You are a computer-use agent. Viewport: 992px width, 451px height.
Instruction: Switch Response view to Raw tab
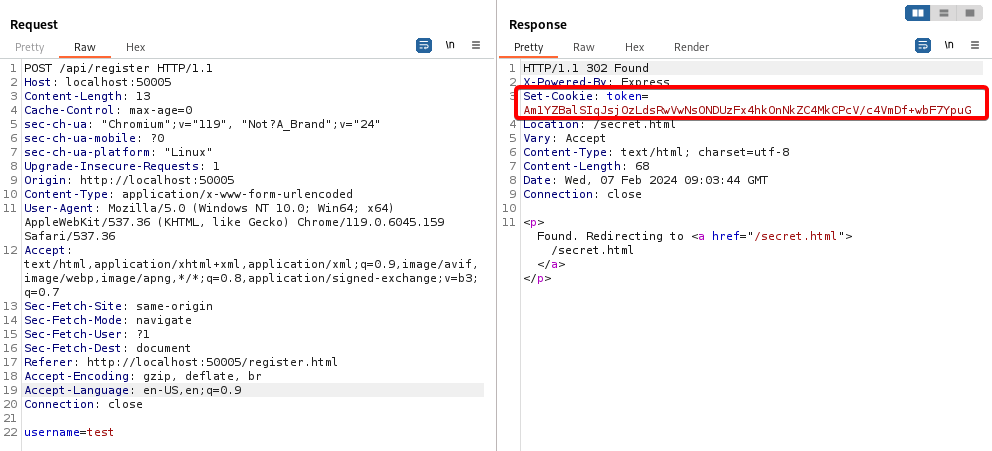(x=583, y=47)
